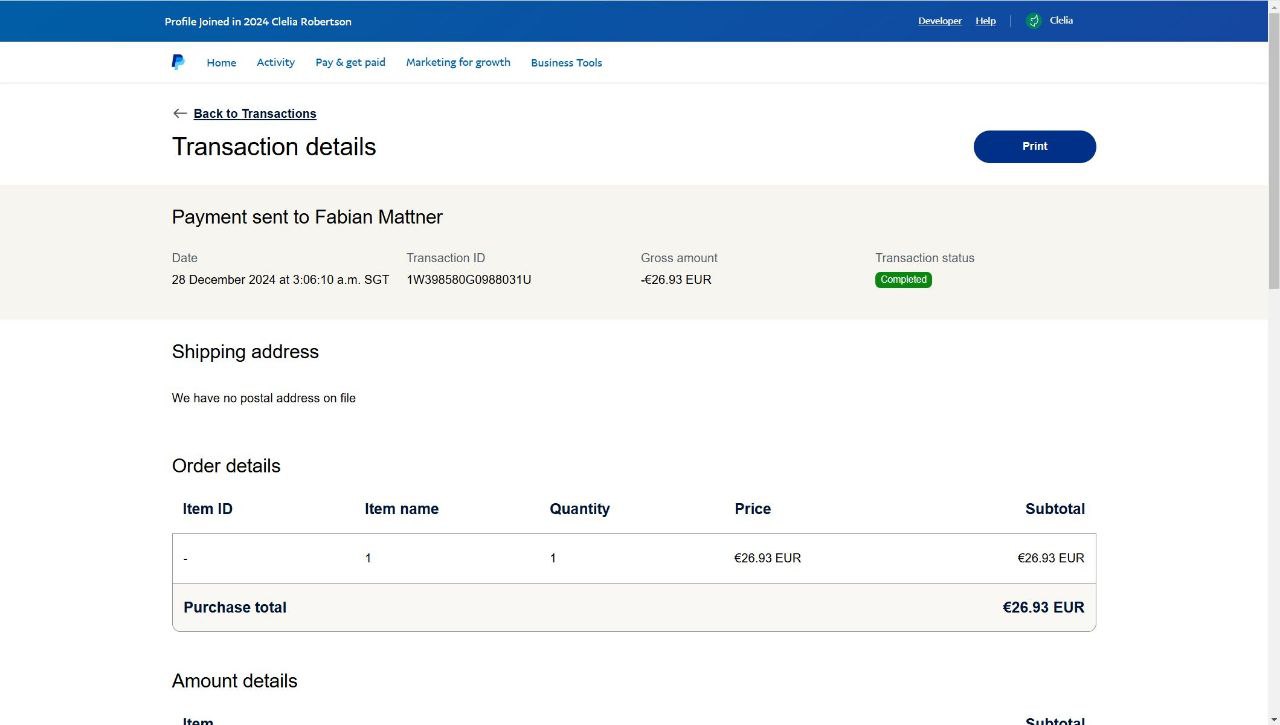
Task: Click the scrollbar down arrow
Action: tap(1273, 718)
